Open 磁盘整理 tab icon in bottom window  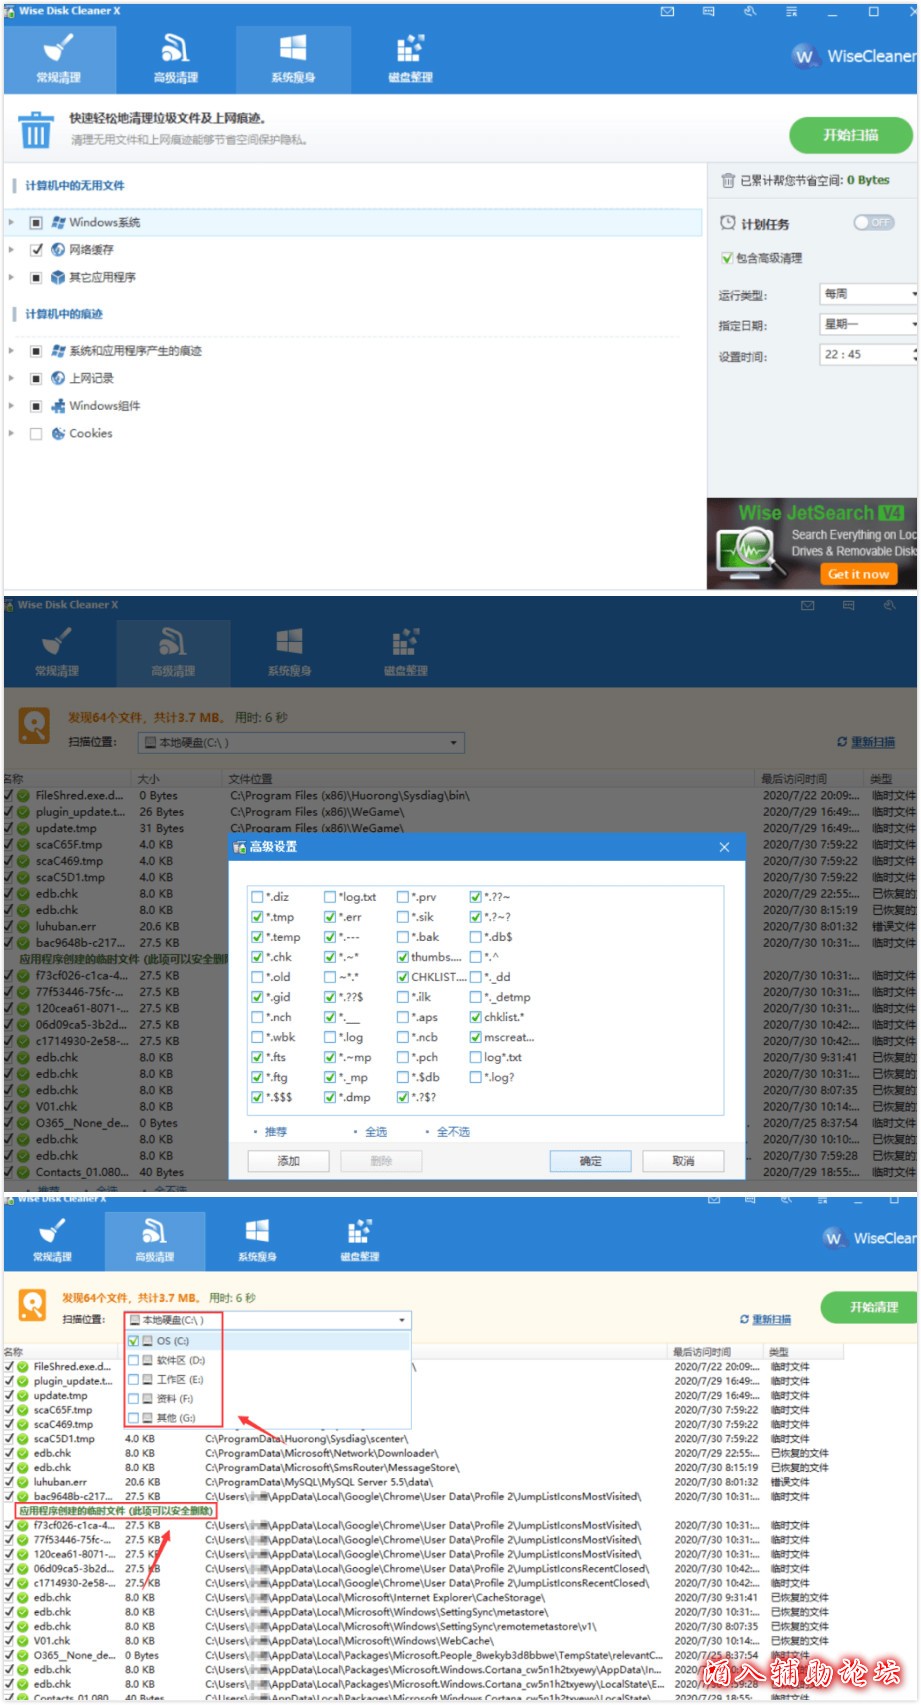tap(359, 1231)
